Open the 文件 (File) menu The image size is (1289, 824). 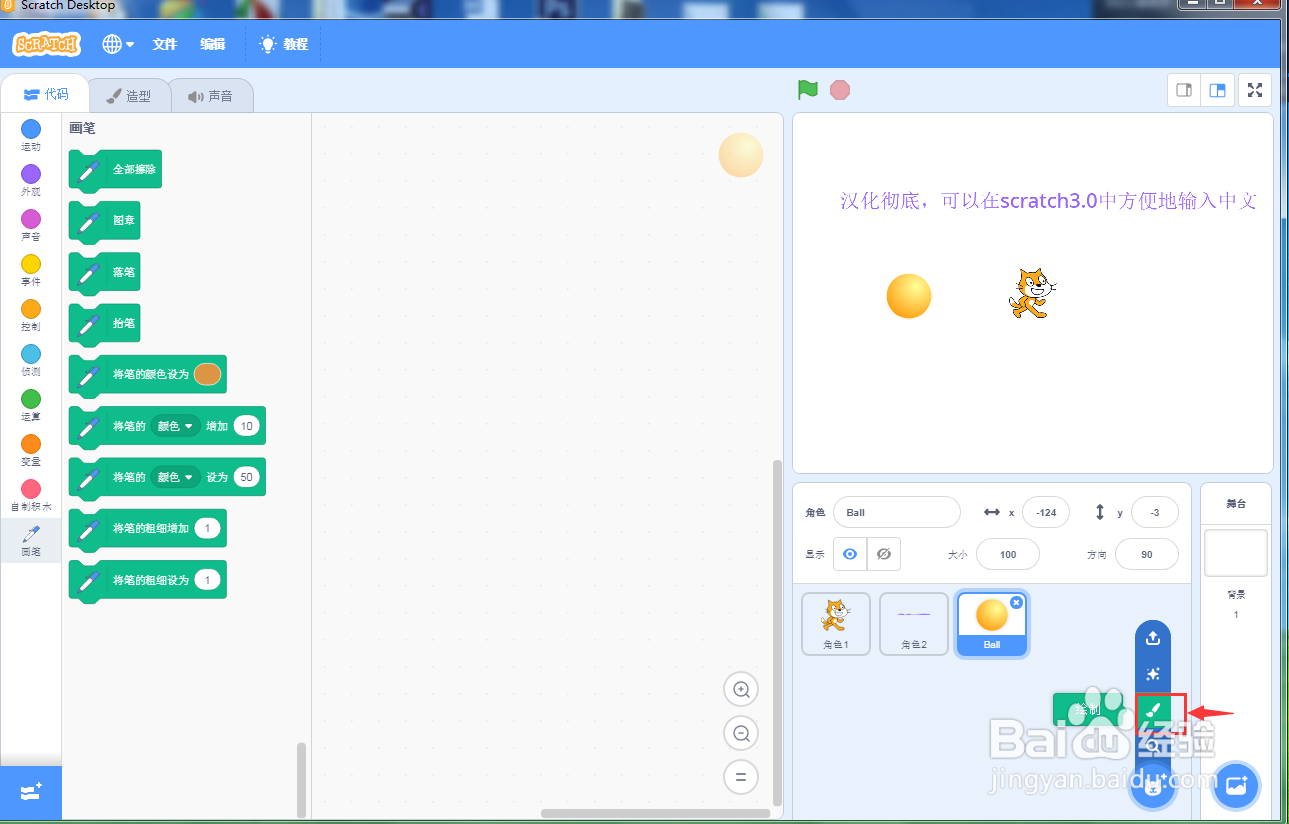tap(164, 44)
